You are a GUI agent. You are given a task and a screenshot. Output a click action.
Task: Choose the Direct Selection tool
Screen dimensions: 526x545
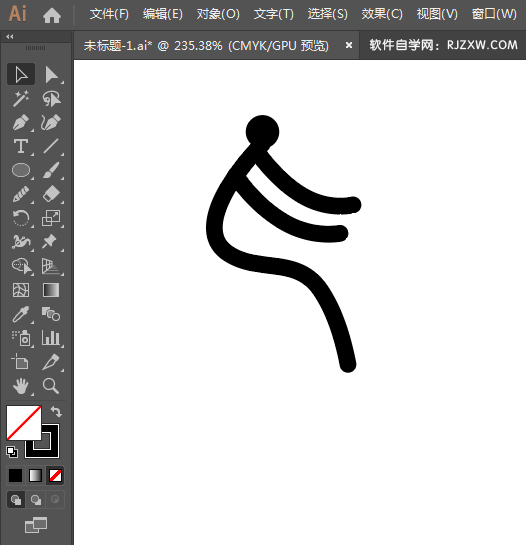point(51,75)
